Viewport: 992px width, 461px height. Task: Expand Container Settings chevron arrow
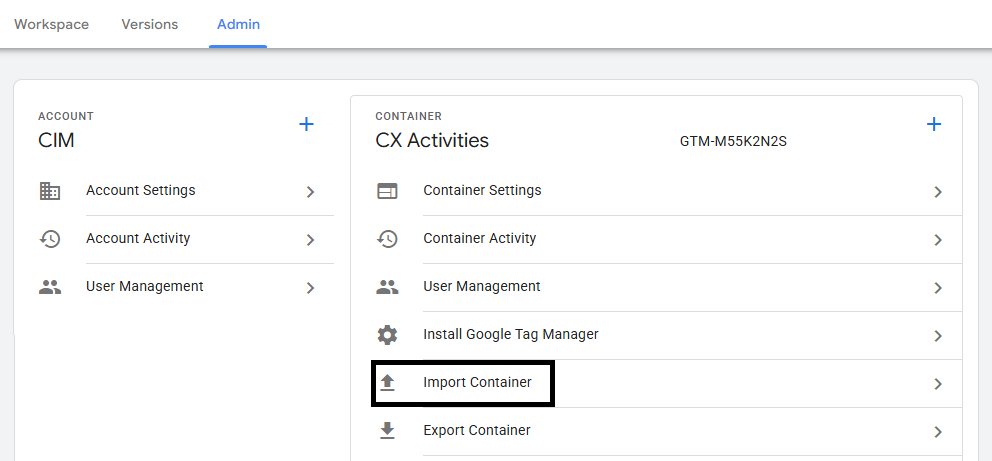(938, 192)
